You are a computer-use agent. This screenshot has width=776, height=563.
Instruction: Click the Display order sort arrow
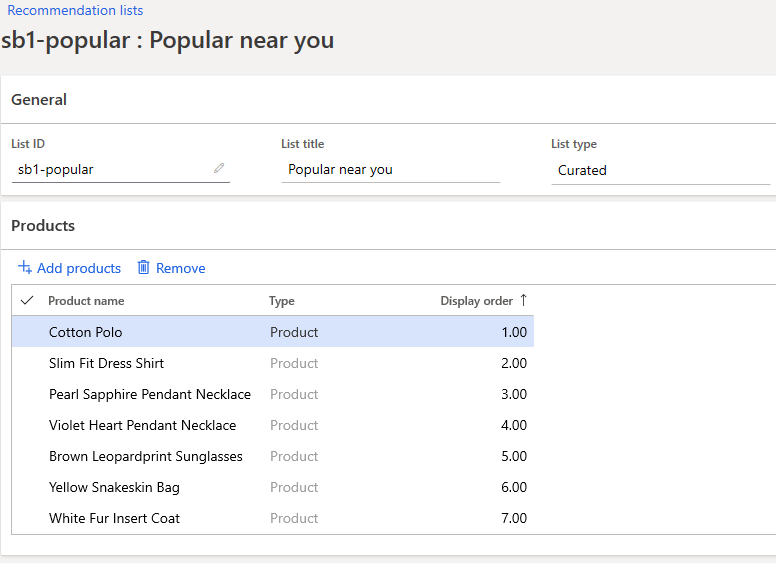pyautogui.click(x=523, y=301)
